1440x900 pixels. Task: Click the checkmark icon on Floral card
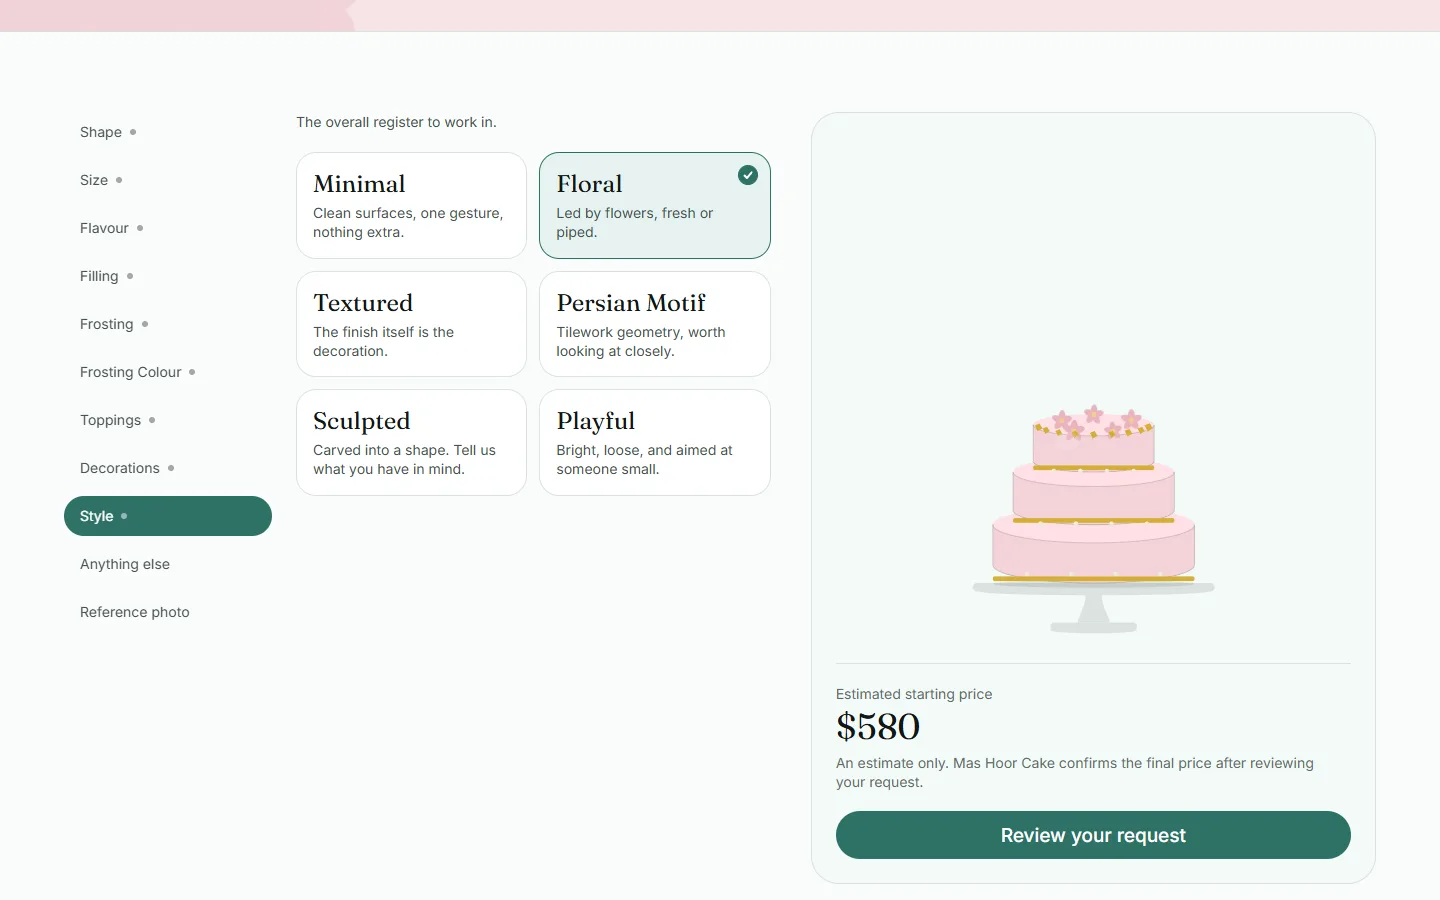pyautogui.click(x=748, y=175)
